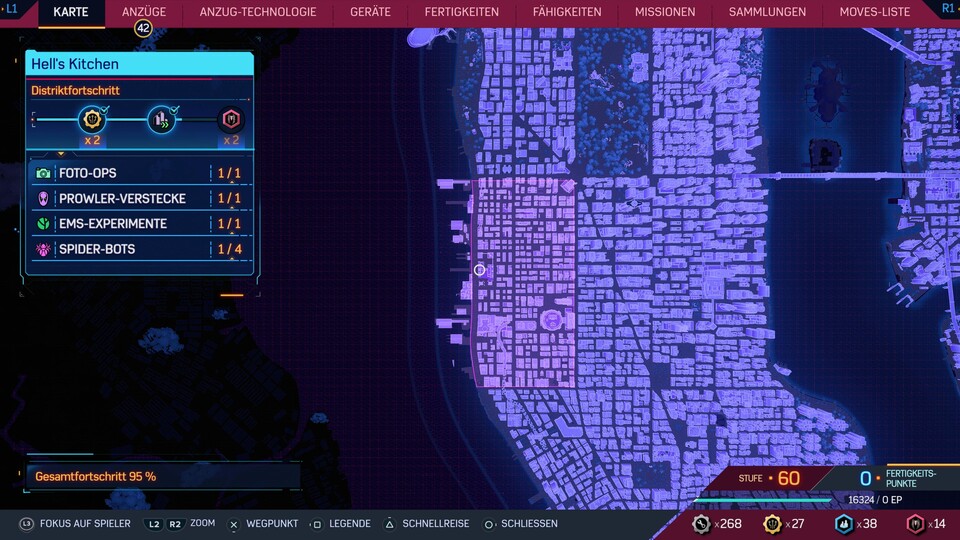The width and height of the screenshot is (960, 540).
Task: Click the circle SCHLIESSEN prompt
Action: 521,524
